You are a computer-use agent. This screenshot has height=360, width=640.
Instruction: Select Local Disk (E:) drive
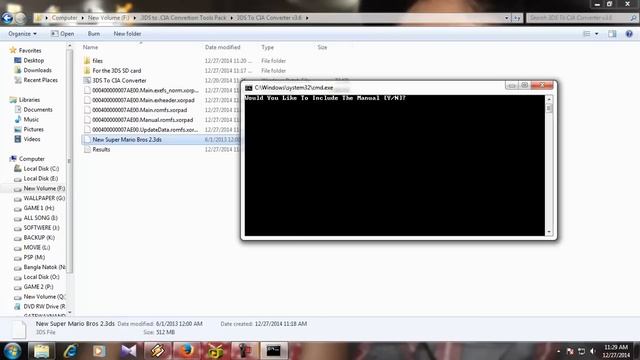(x=40, y=179)
